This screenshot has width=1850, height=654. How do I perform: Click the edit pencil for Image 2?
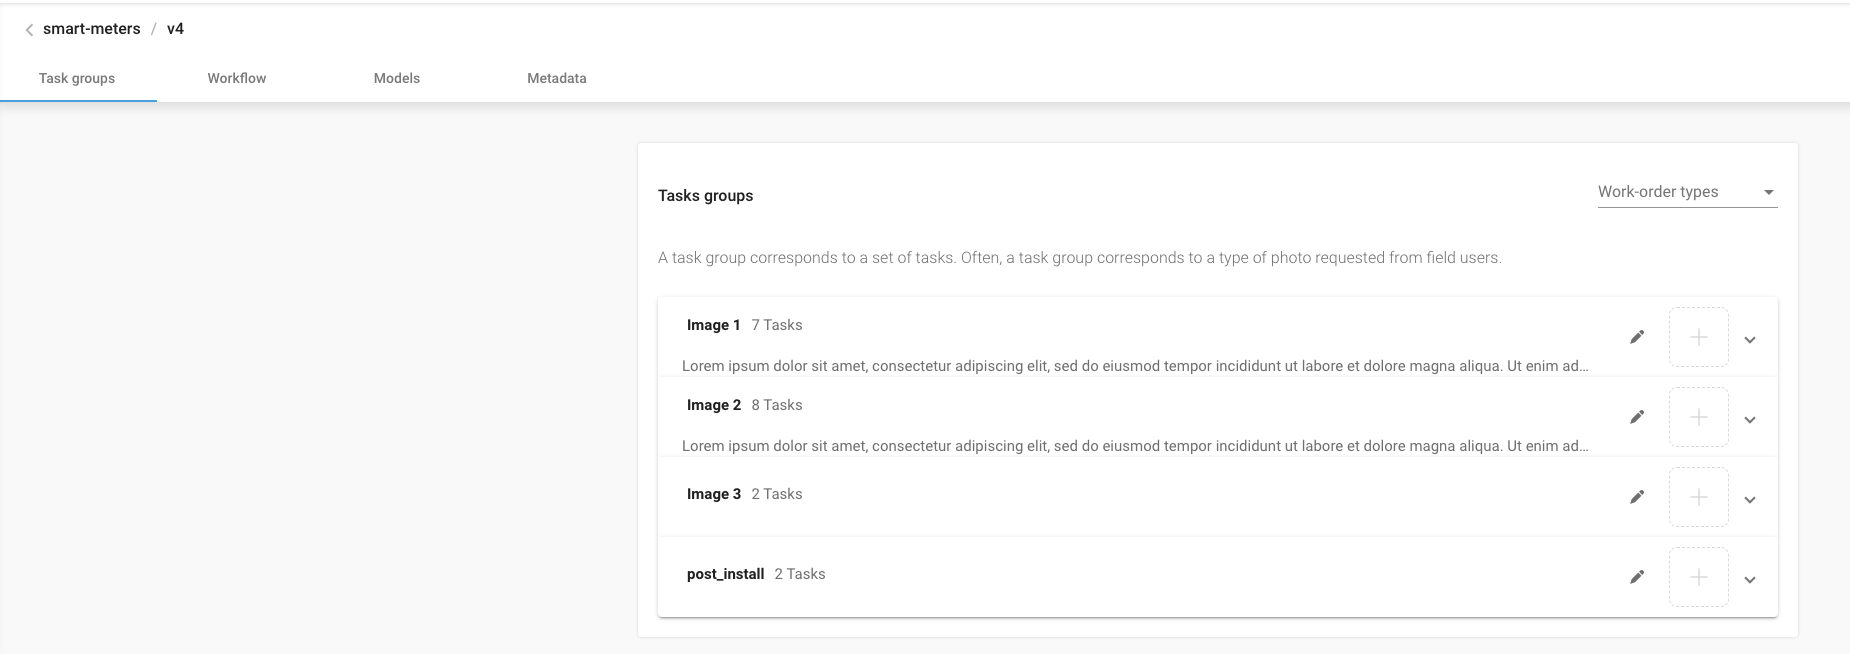click(1637, 417)
